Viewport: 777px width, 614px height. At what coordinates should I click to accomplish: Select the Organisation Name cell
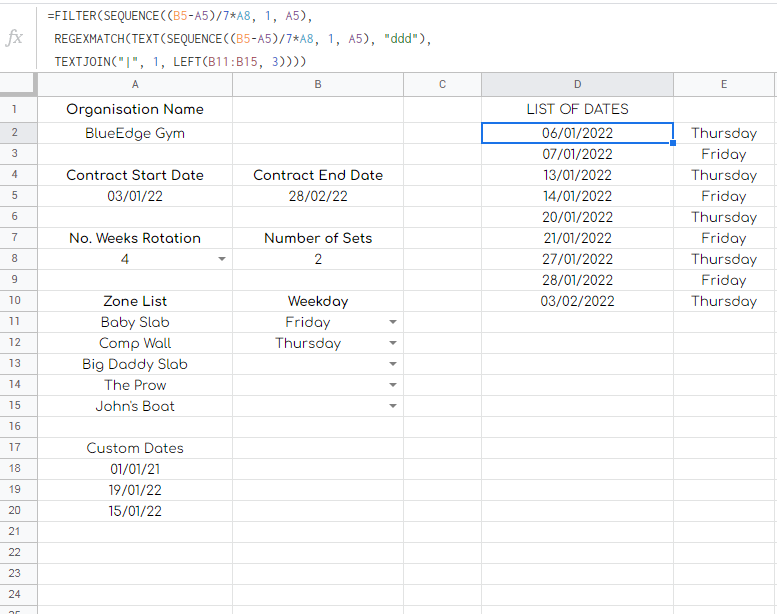pyautogui.click(x=135, y=109)
